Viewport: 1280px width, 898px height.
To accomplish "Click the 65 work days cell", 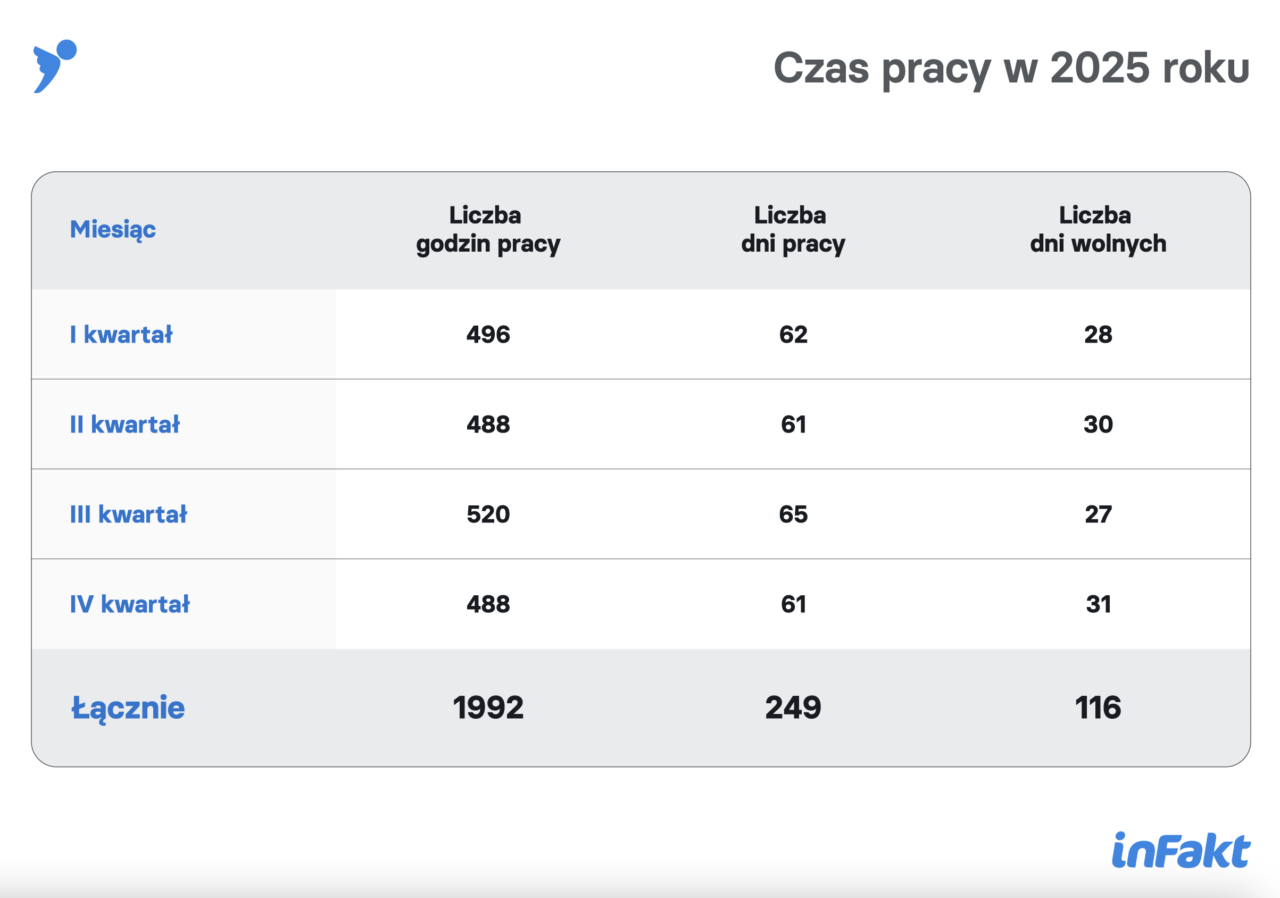I will 793,515.
